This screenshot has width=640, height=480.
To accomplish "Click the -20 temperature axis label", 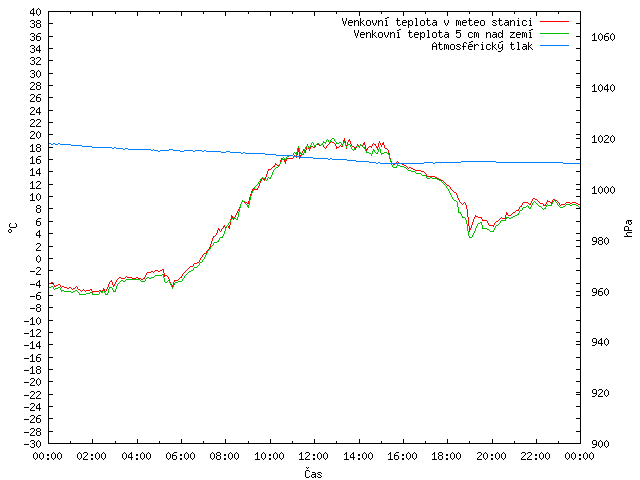I will click(33, 382).
